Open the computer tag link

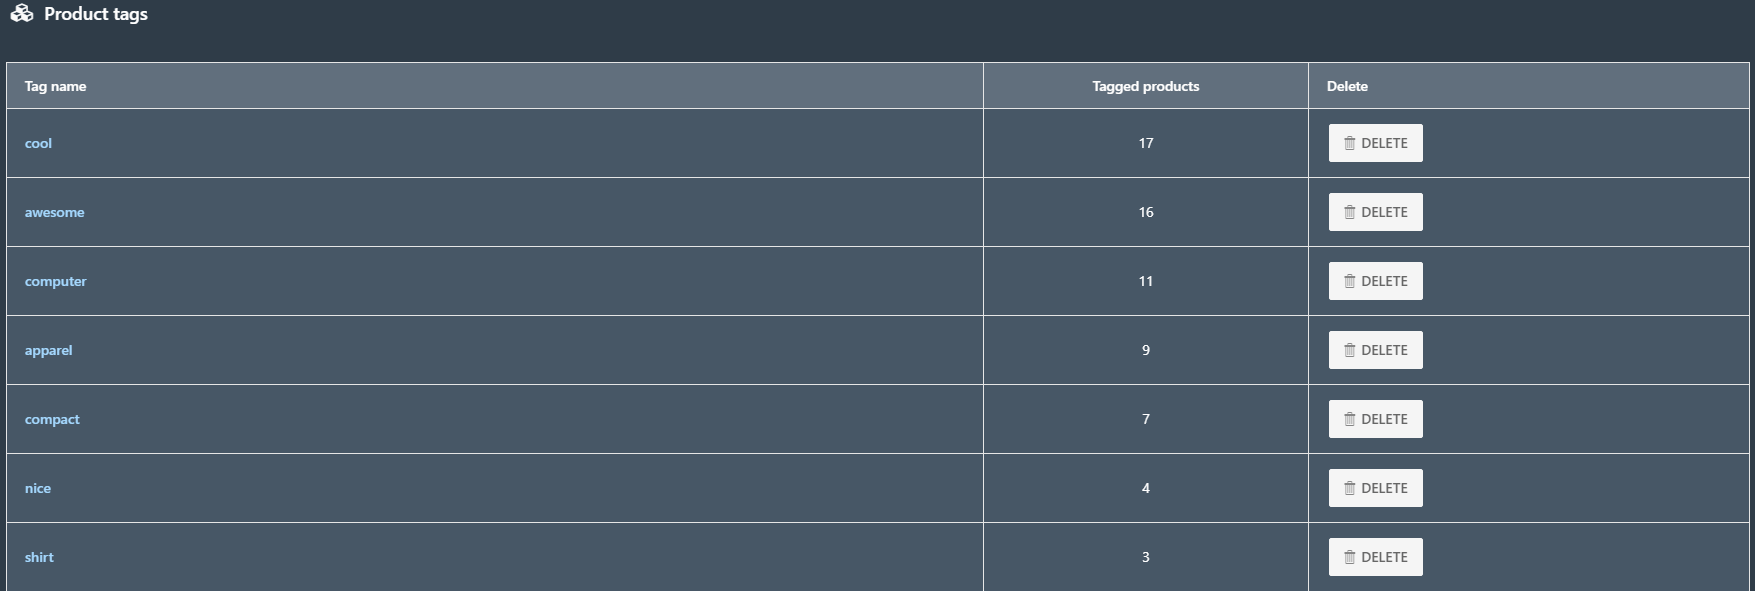coord(55,281)
